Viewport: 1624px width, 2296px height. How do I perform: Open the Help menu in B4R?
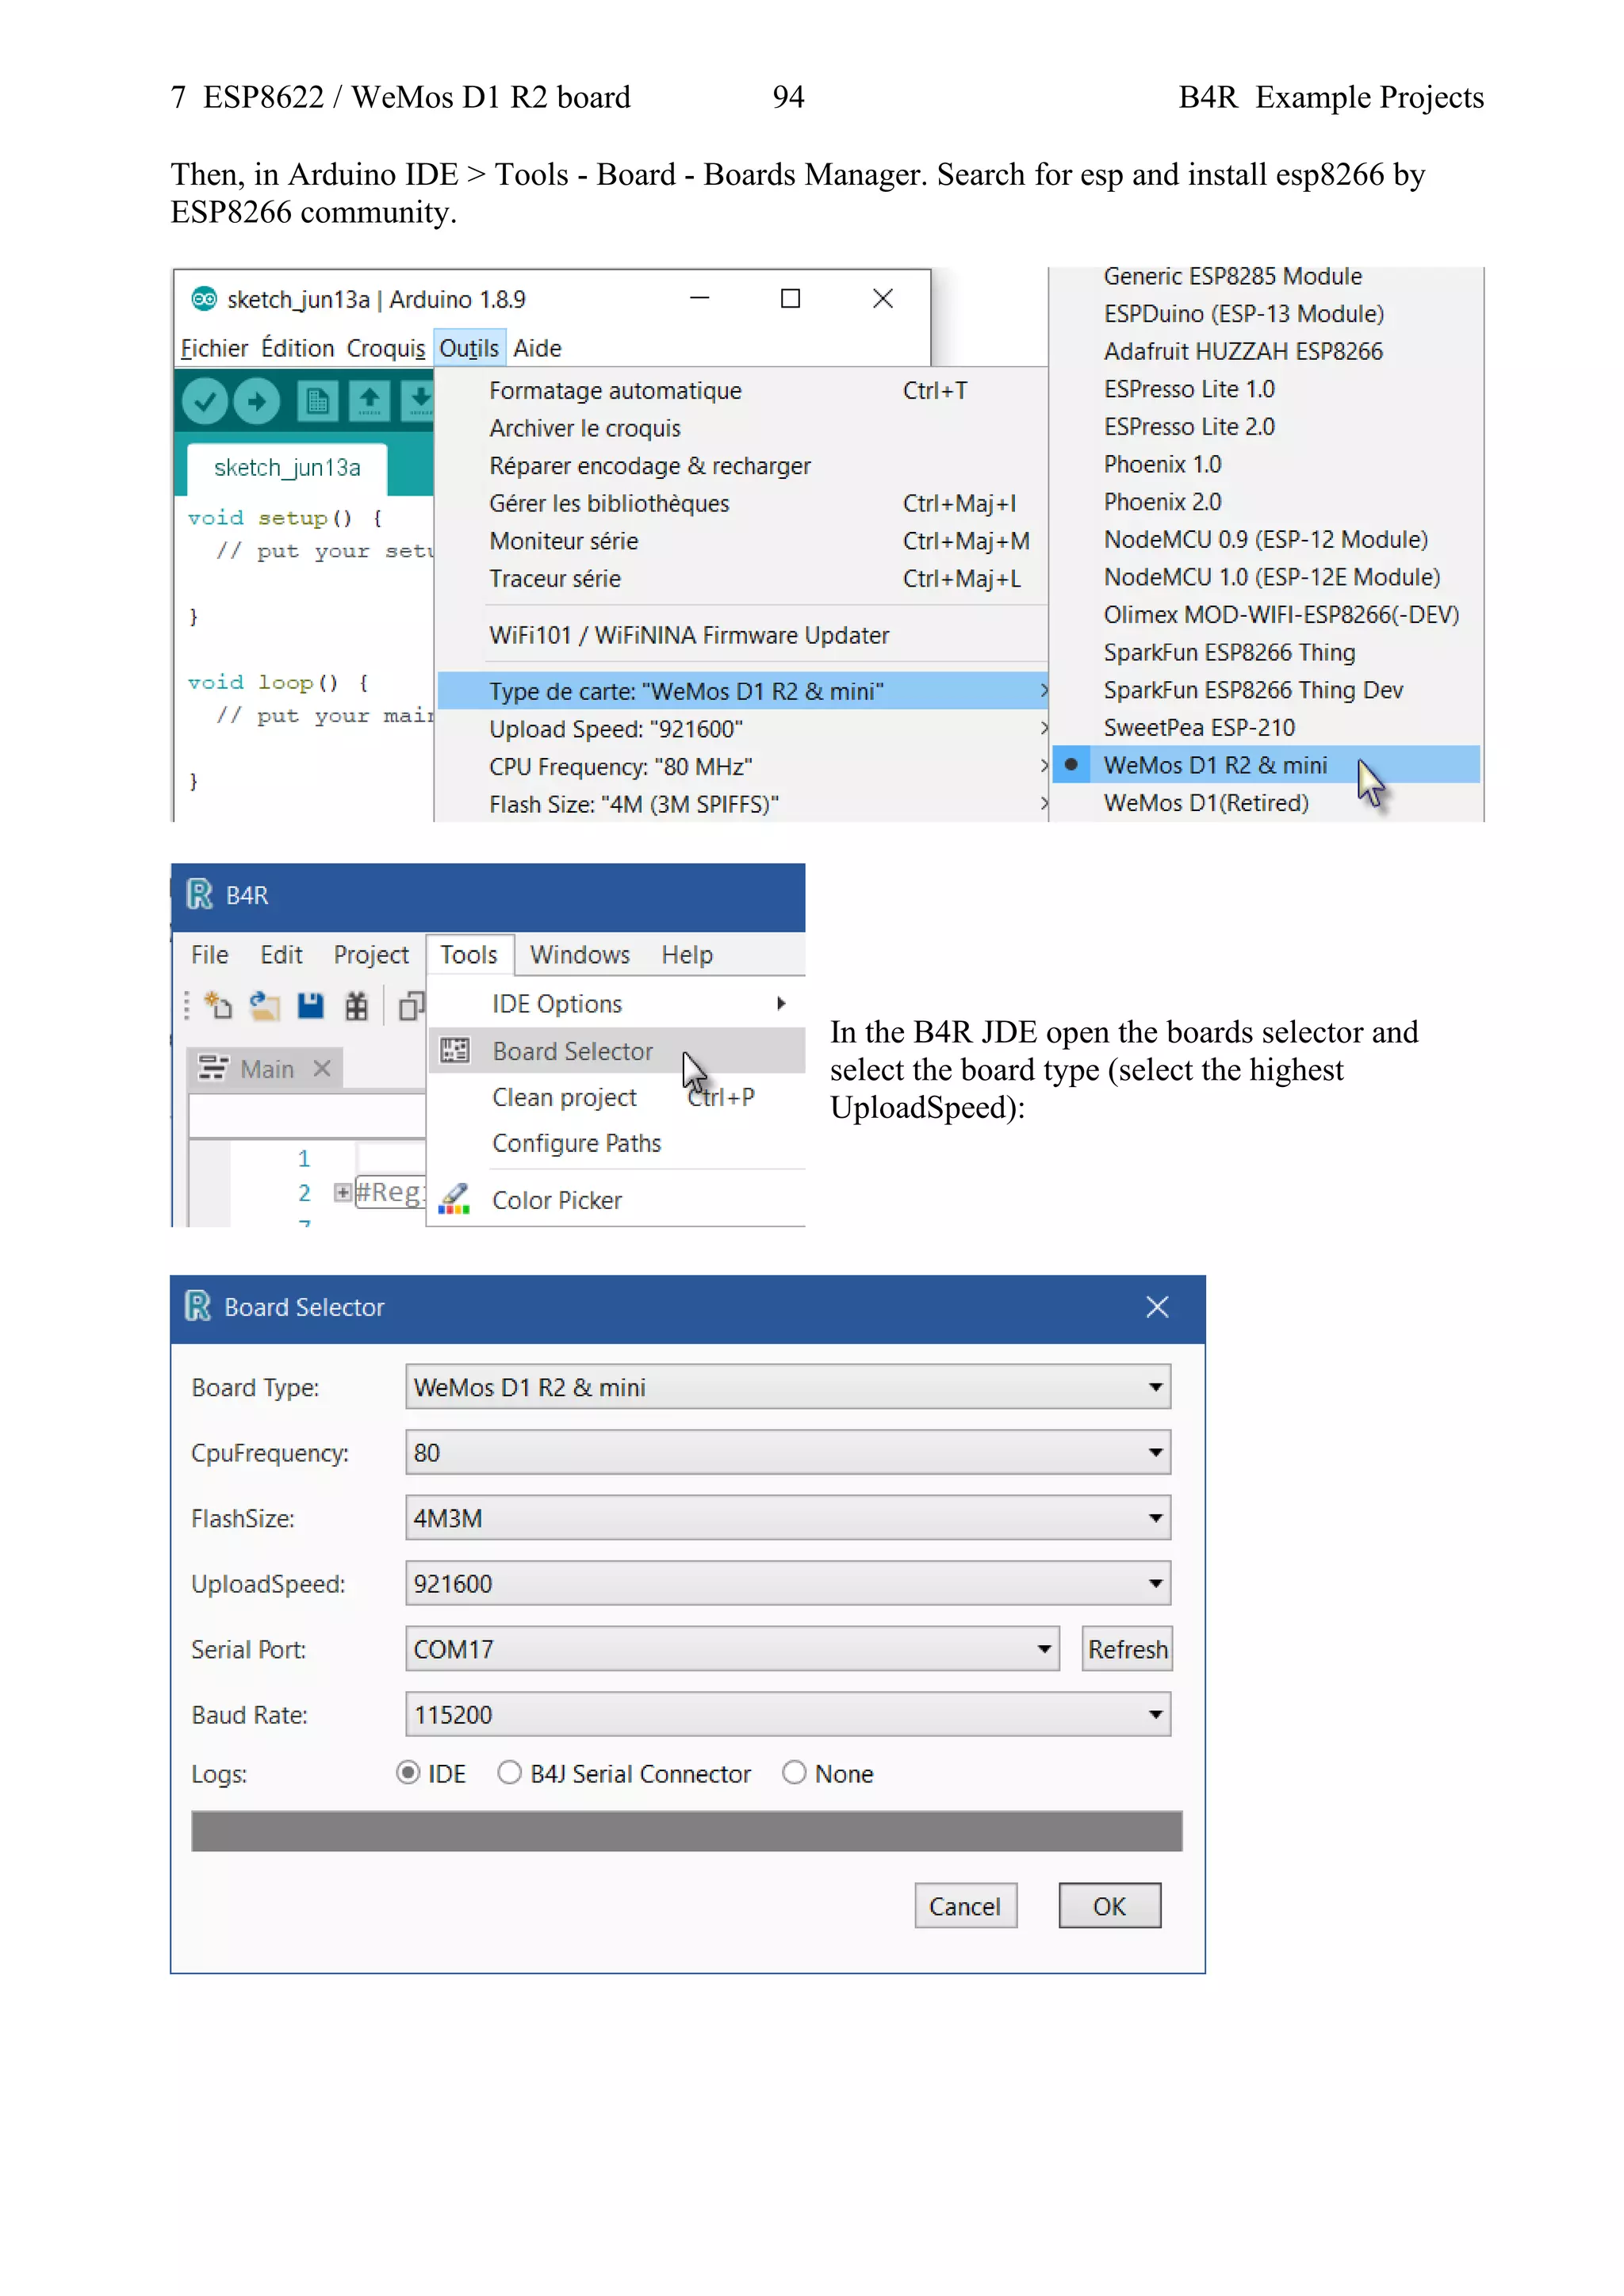pos(687,954)
